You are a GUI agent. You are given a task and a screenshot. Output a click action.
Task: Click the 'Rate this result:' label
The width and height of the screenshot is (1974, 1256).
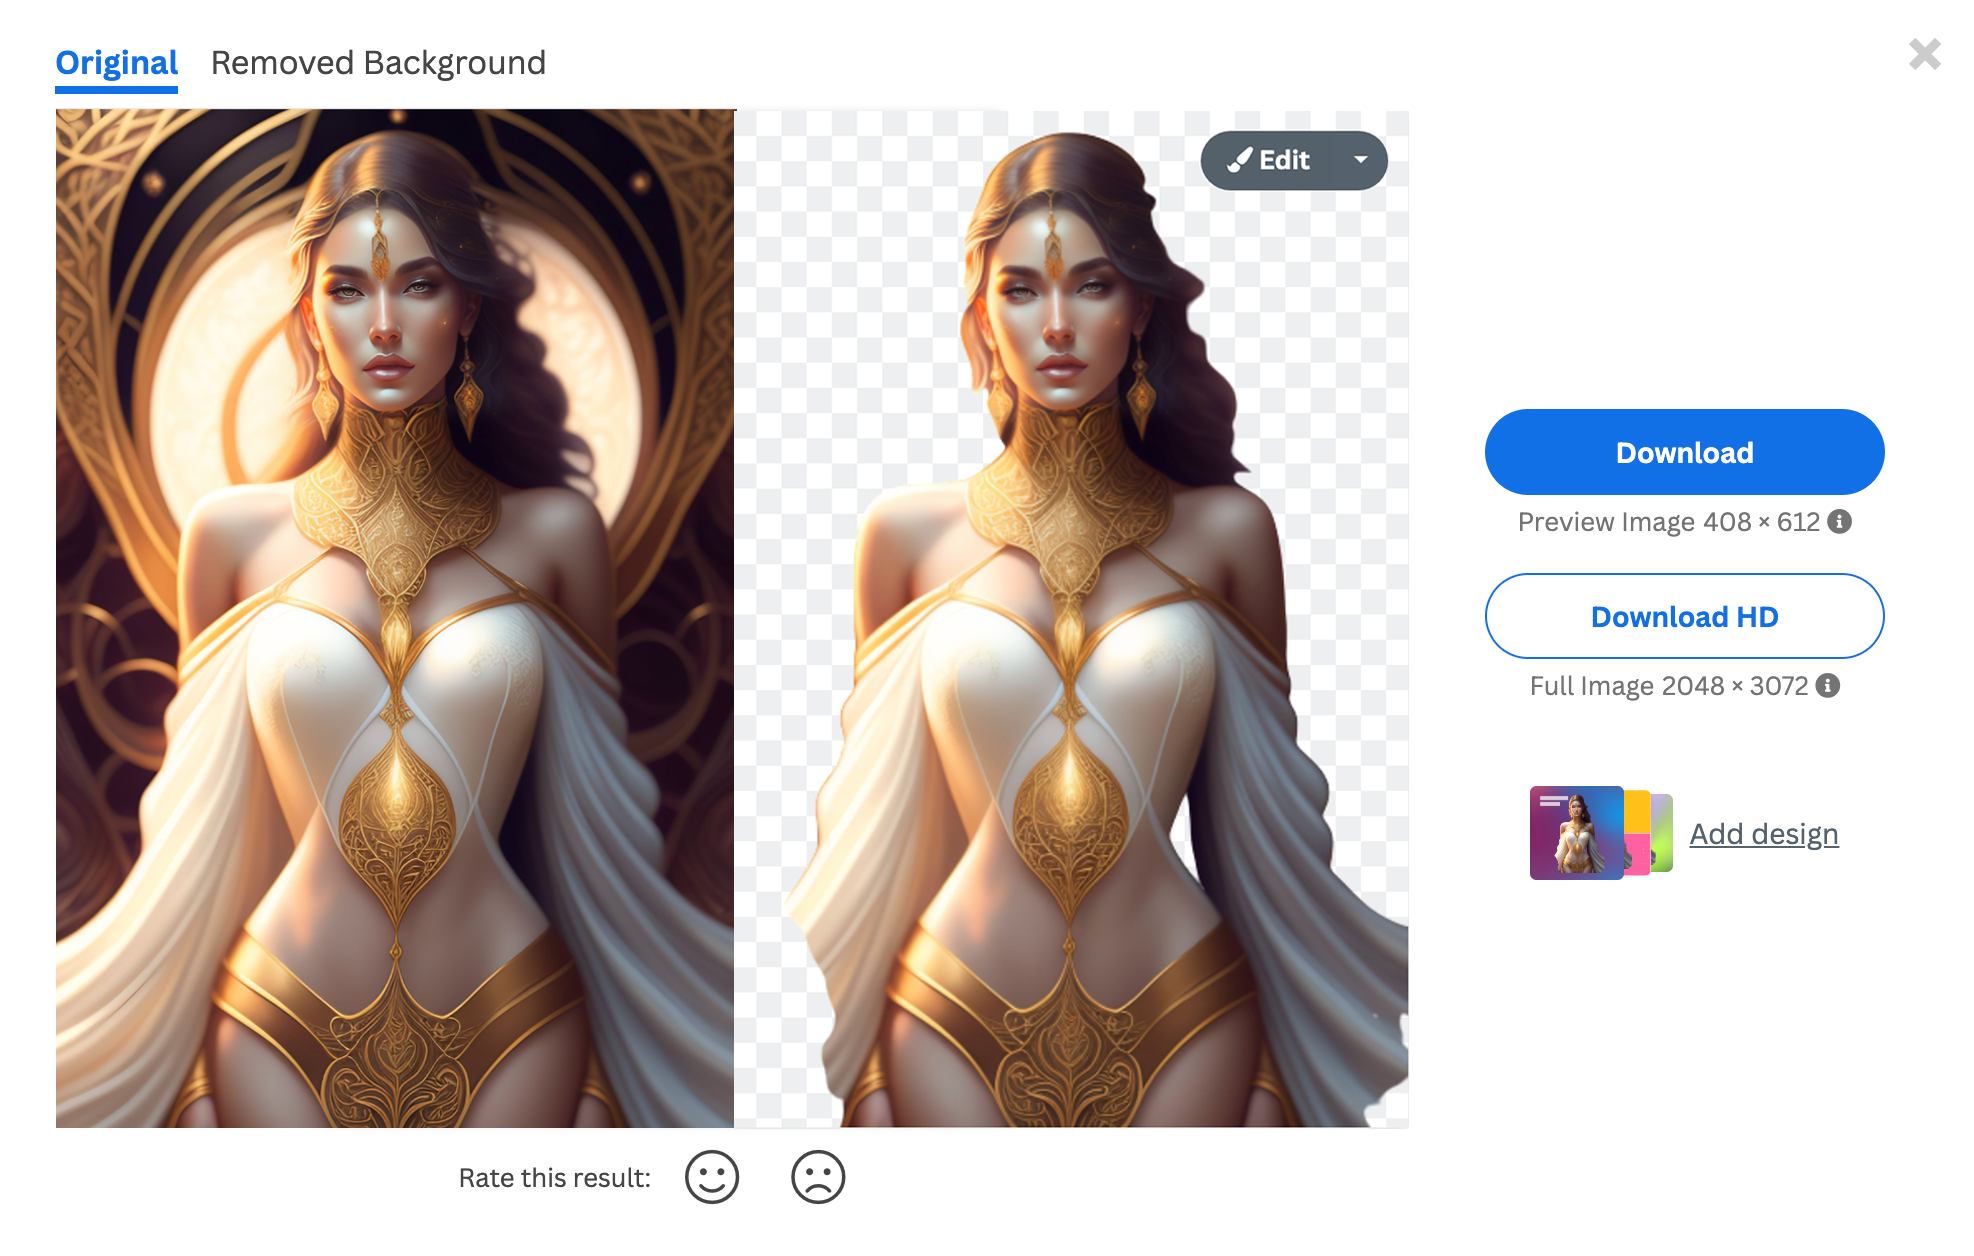[554, 1178]
